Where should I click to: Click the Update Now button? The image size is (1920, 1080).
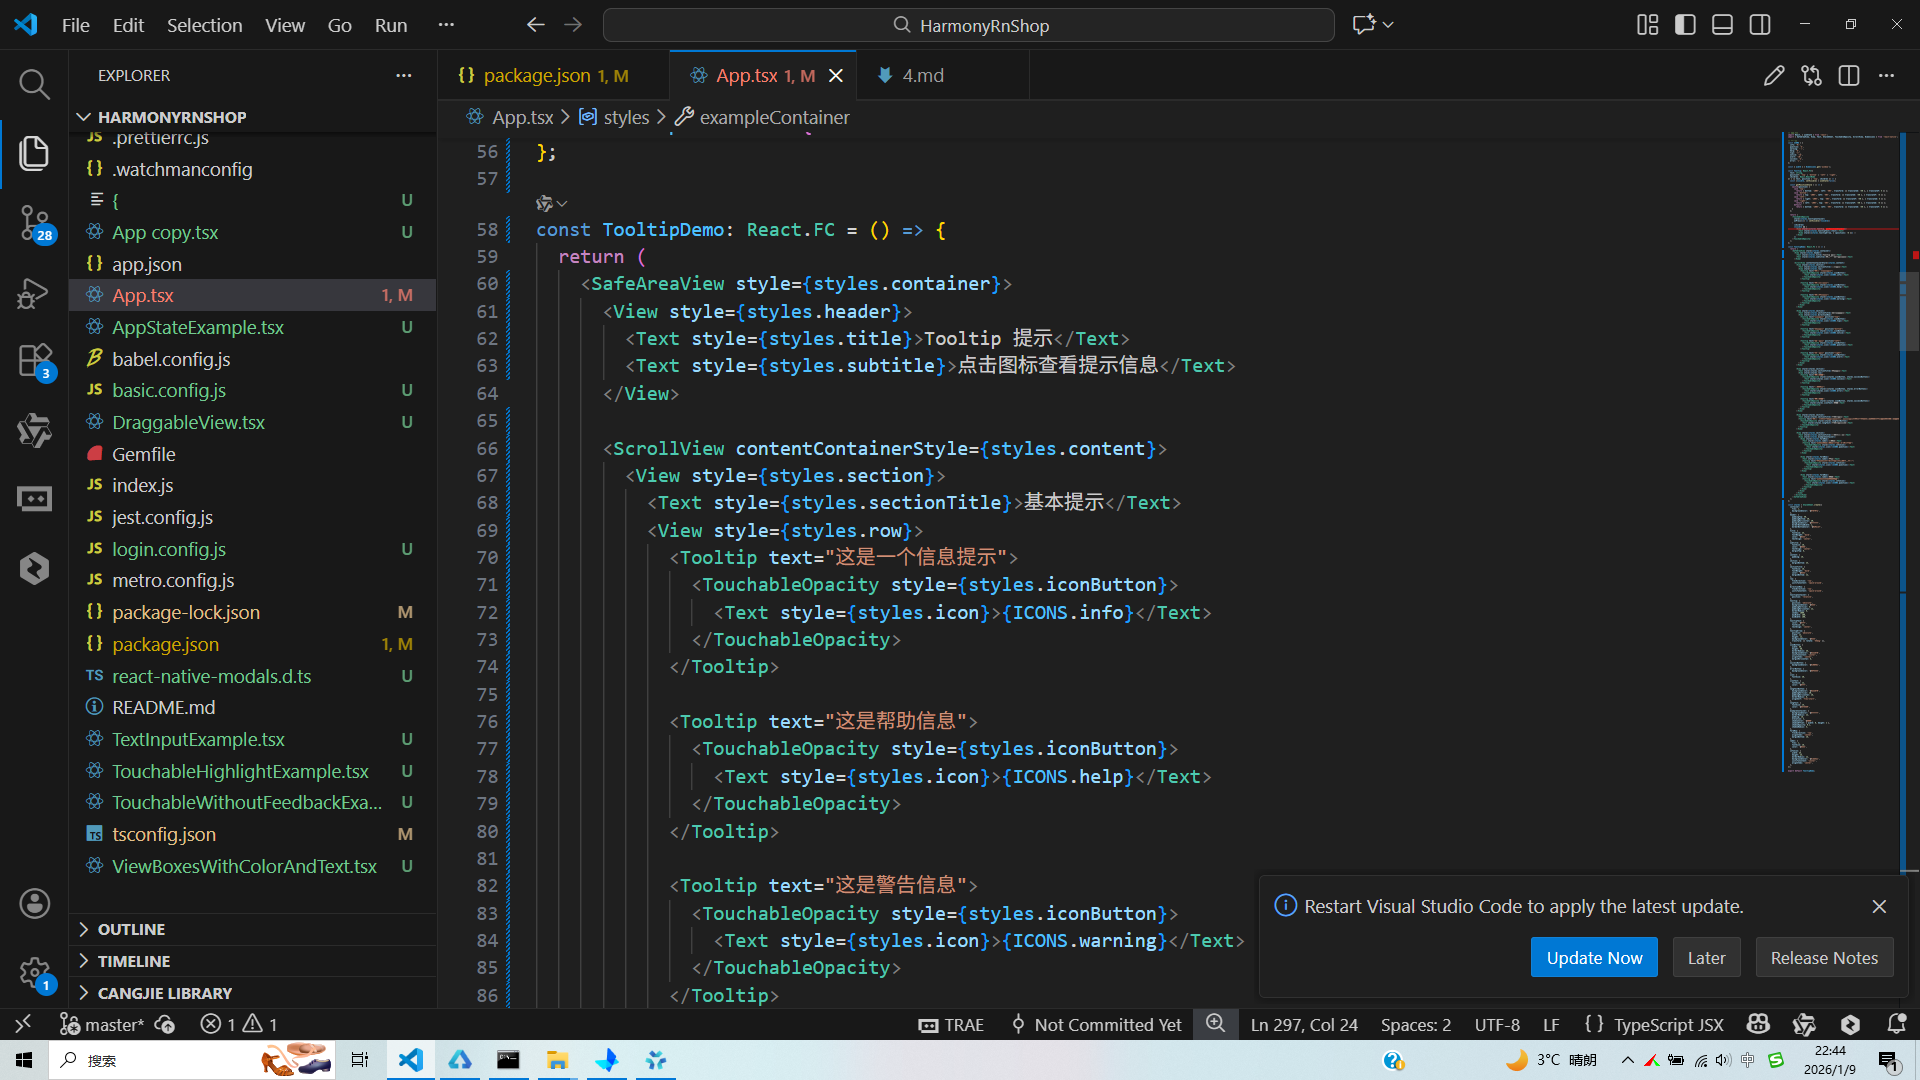1593,958
